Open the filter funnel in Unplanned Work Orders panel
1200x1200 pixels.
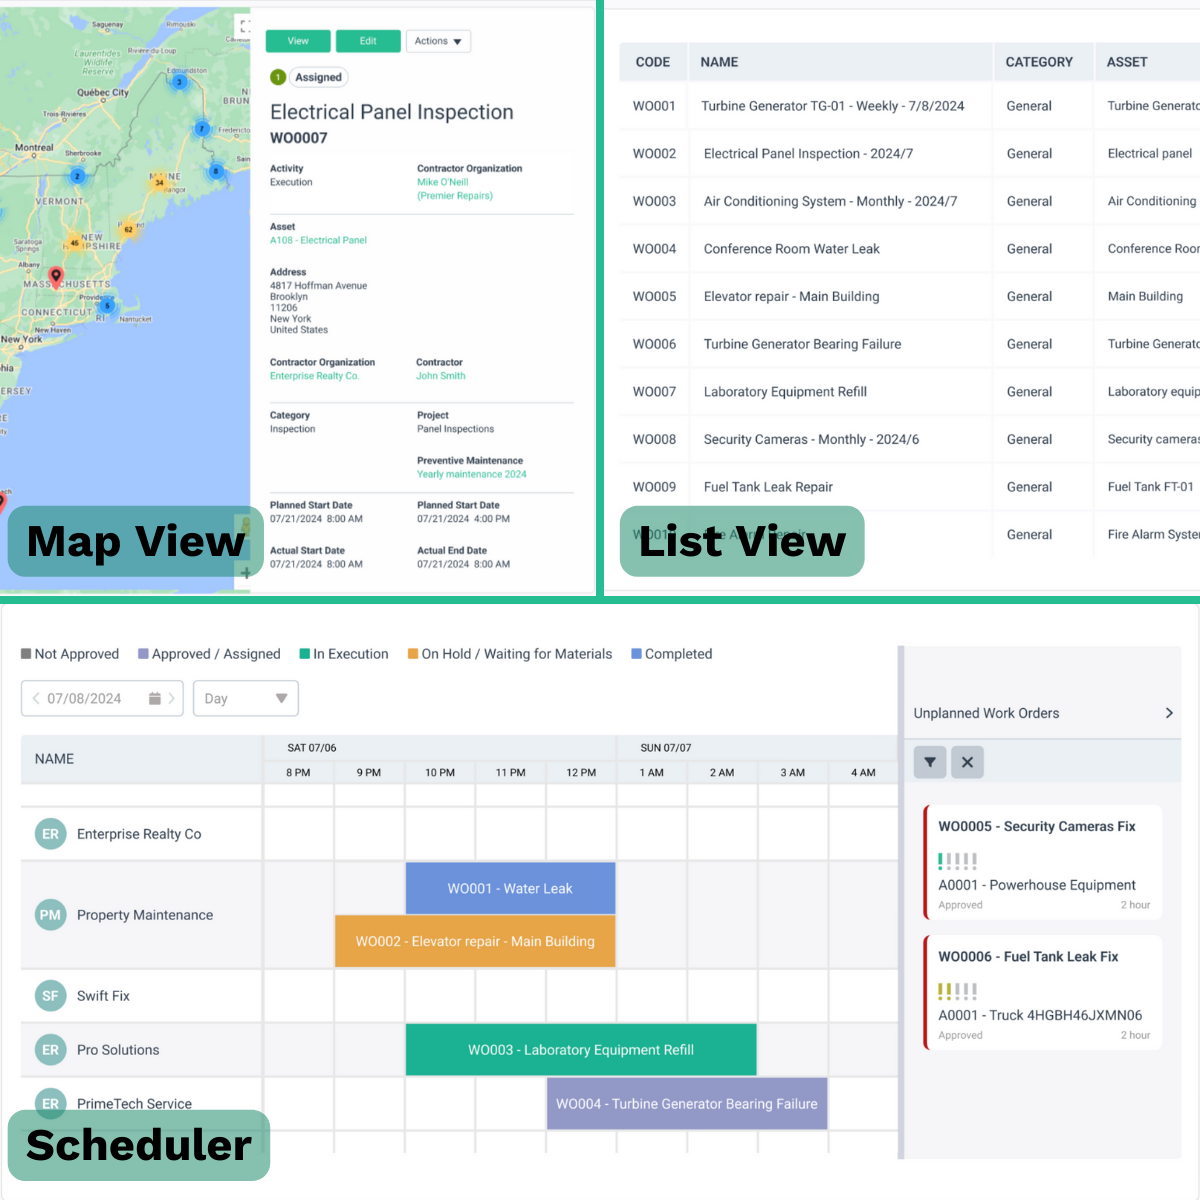(929, 762)
